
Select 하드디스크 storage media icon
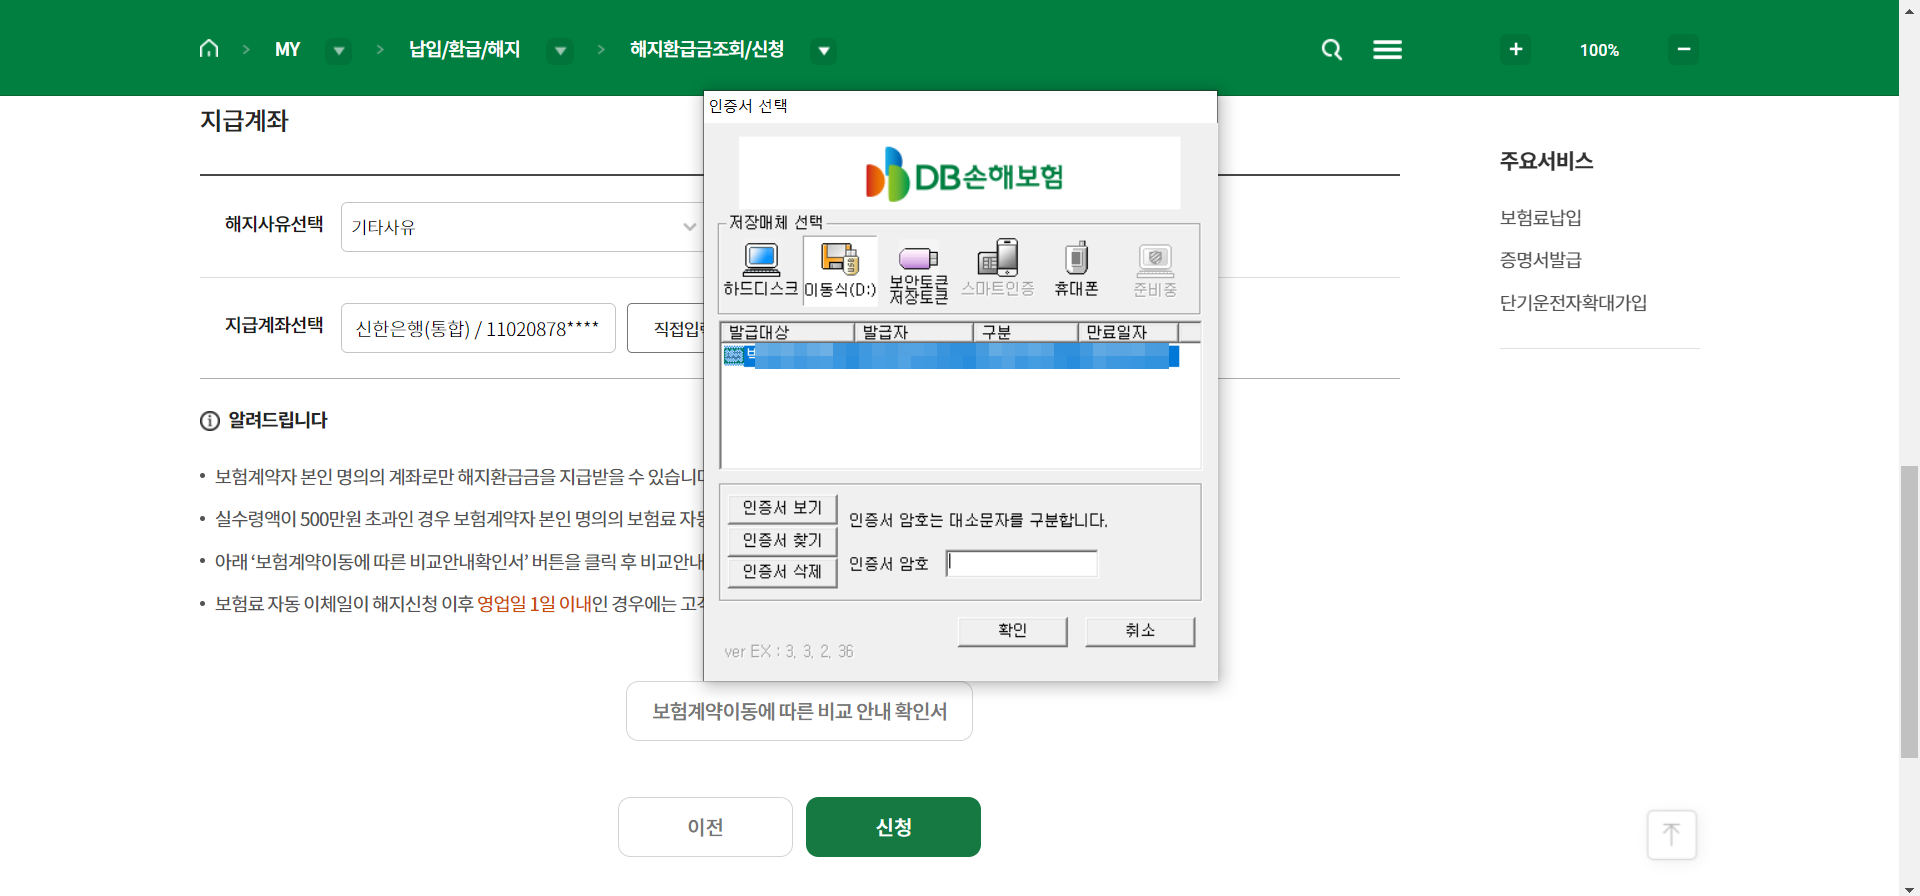tap(761, 270)
